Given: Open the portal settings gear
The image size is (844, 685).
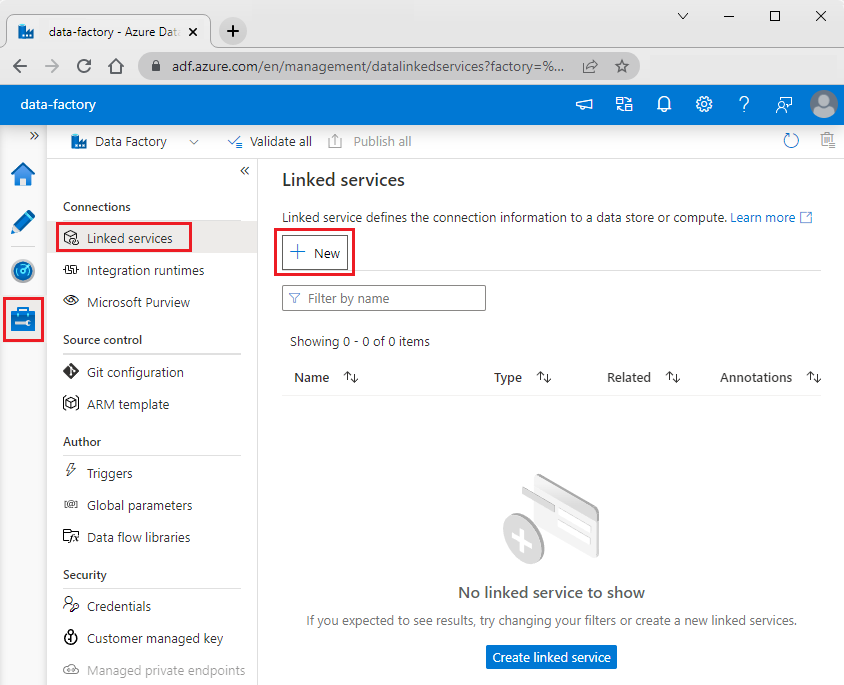Looking at the screenshot, I should click(704, 104).
